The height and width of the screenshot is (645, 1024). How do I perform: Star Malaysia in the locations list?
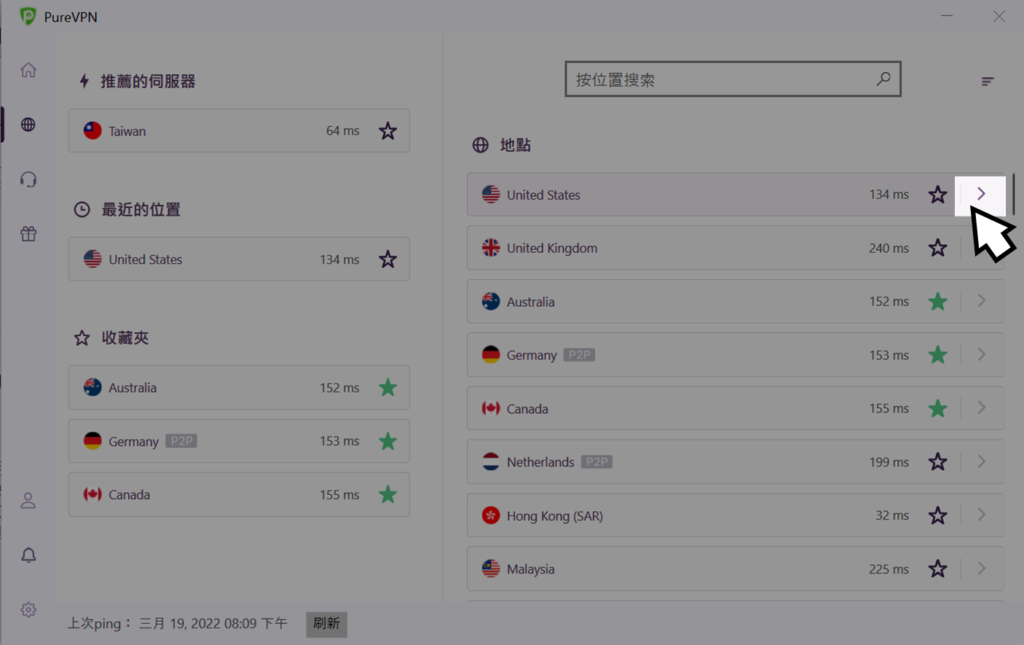point(938,569)
